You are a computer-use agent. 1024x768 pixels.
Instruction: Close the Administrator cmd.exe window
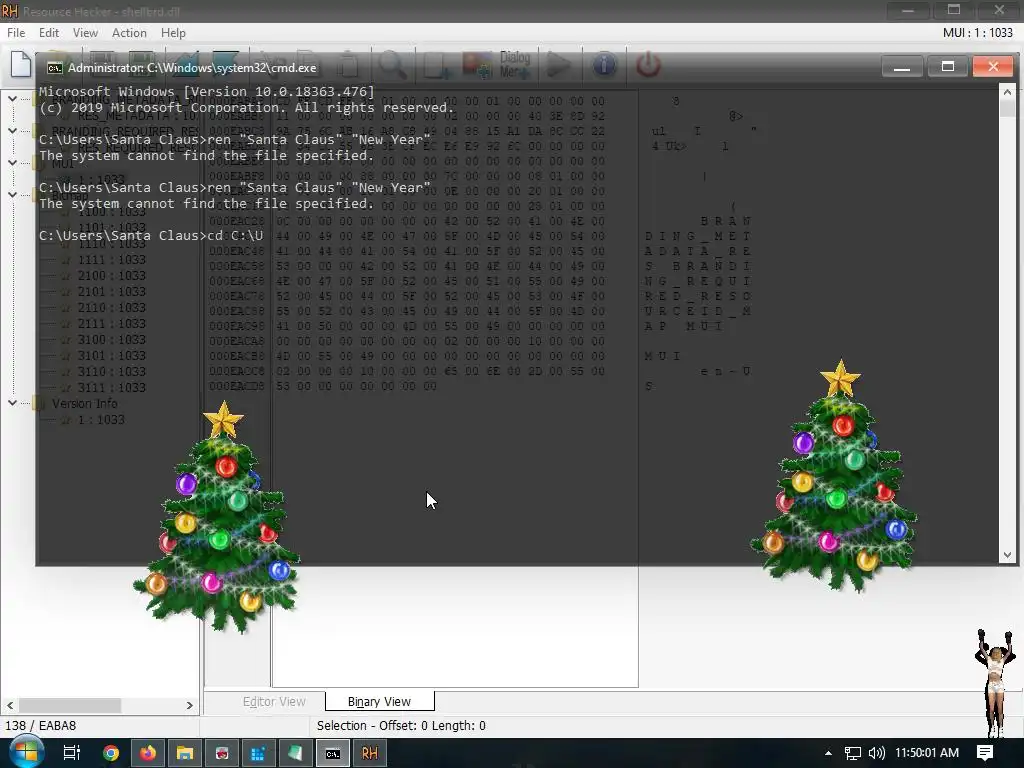(x=993, y=67)
